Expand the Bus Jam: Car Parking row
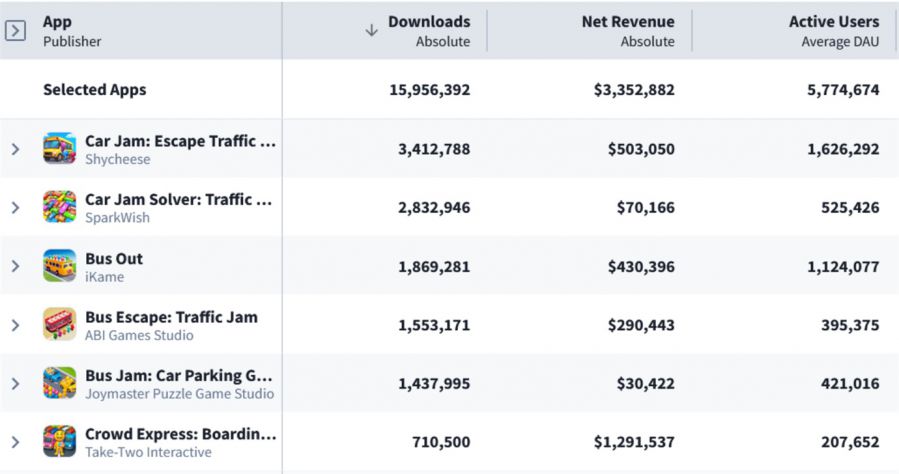Screen dimensions: 899x474 [15, 383]
